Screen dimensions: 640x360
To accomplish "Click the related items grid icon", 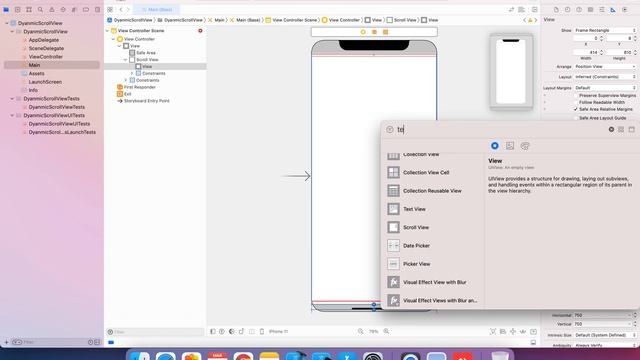I will pyautogui.click(x=110, y=9).
